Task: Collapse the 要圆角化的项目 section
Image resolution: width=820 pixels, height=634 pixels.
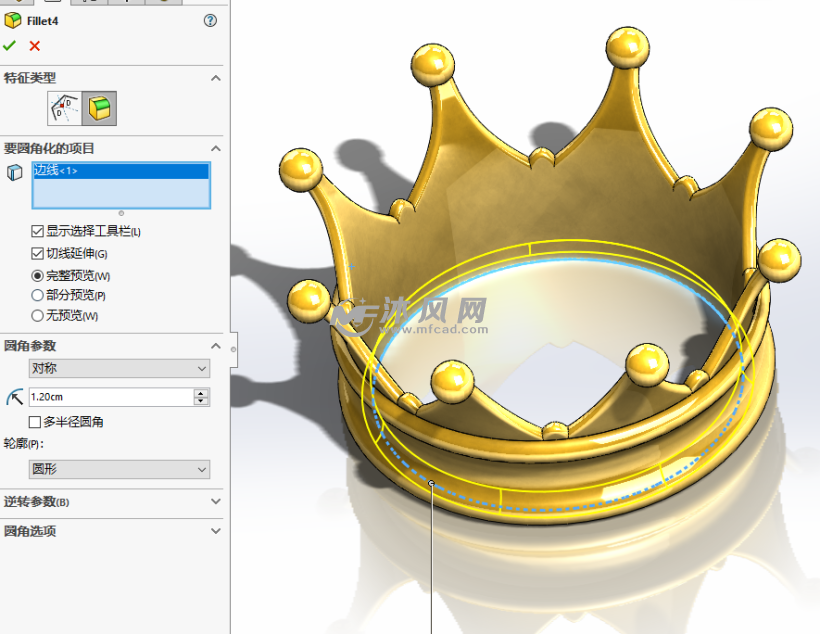Action: click(x=215, y=149)
